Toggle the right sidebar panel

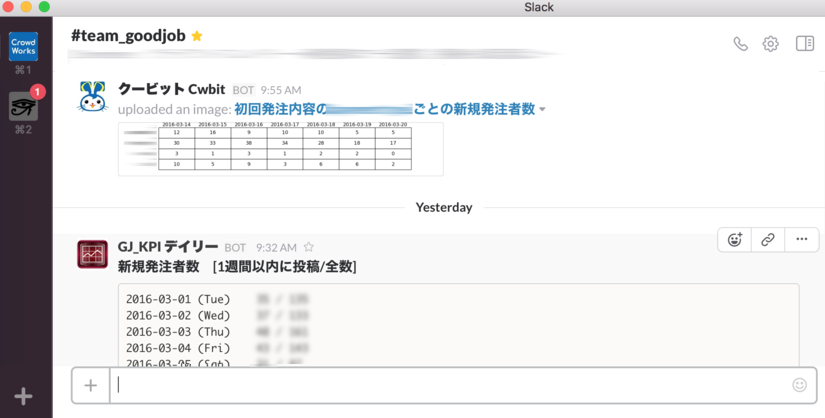pos(804,43)
